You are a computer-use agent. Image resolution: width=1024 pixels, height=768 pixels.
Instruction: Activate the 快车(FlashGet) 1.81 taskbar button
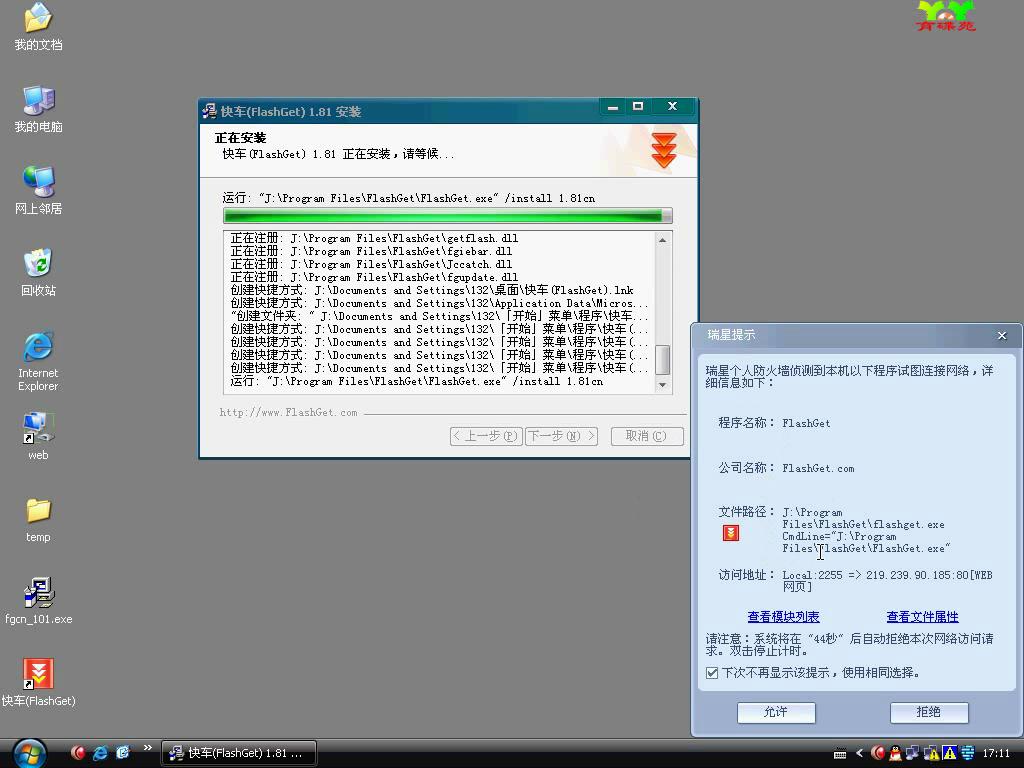pyautogui.click(x=239, y=753)
